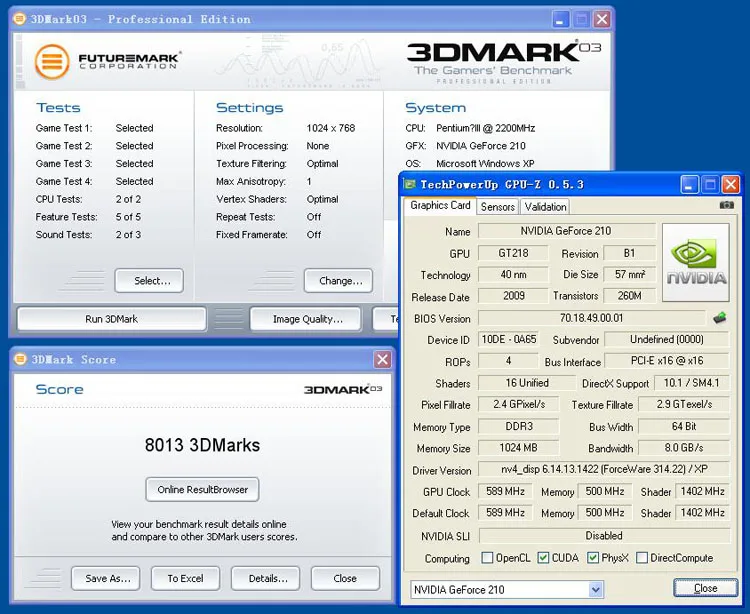The width and height of the screenshot is (750, 614).
Task: Click the Release Date value 2009
Action: 513,296
